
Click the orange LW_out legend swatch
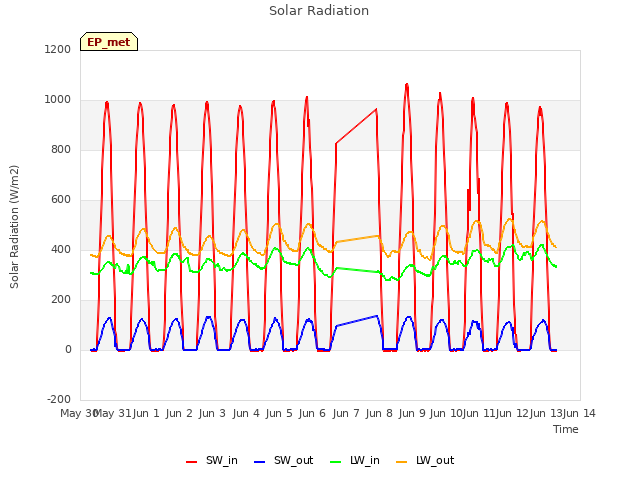tap(402, 462)
